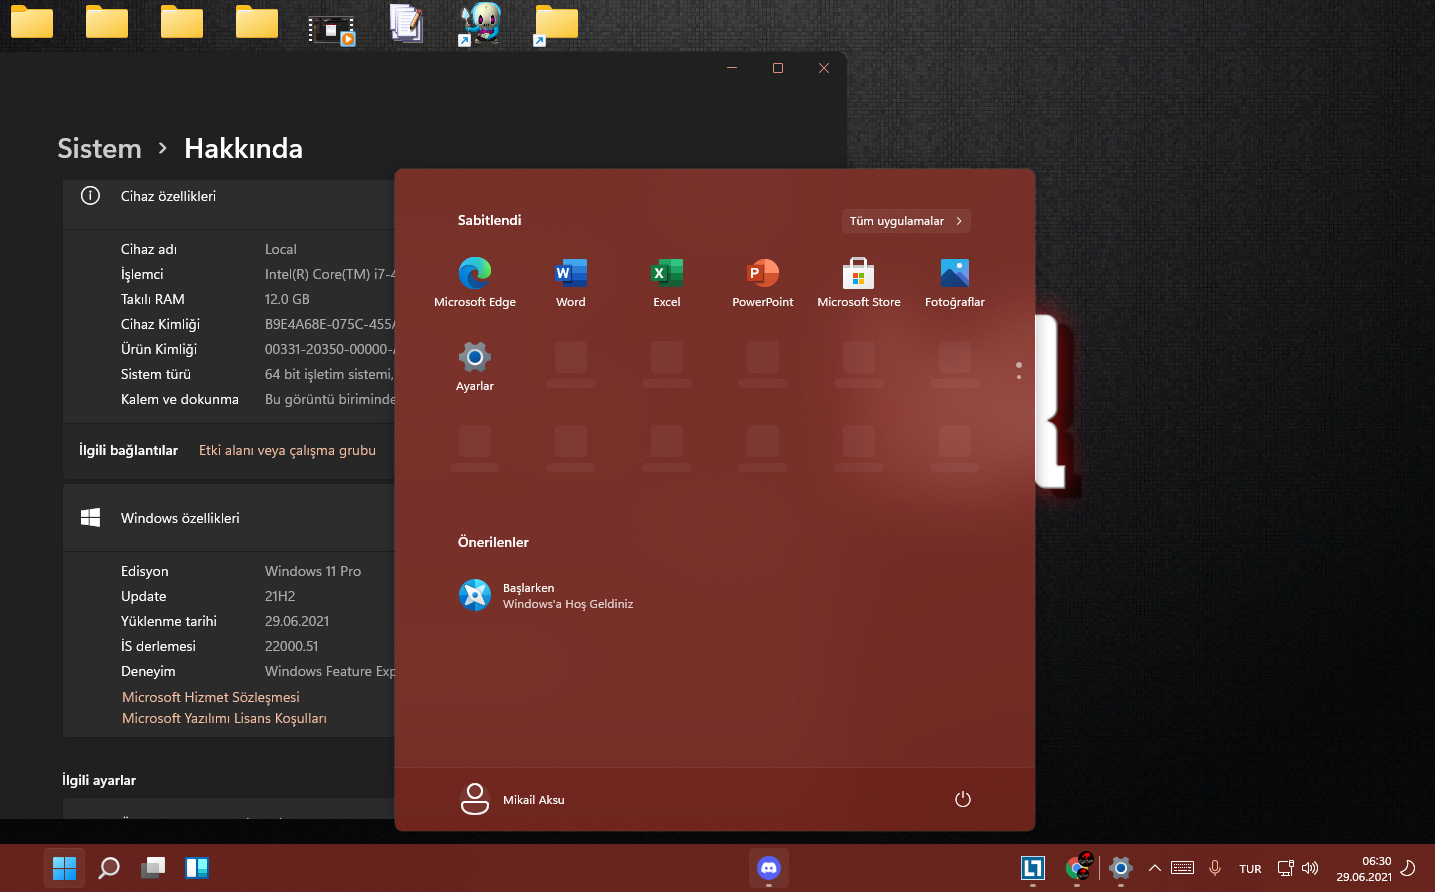This screenshot has height=892, width=1435.
Task: Open the Mikail Aksu user account menu
Action: pos(513,799)
